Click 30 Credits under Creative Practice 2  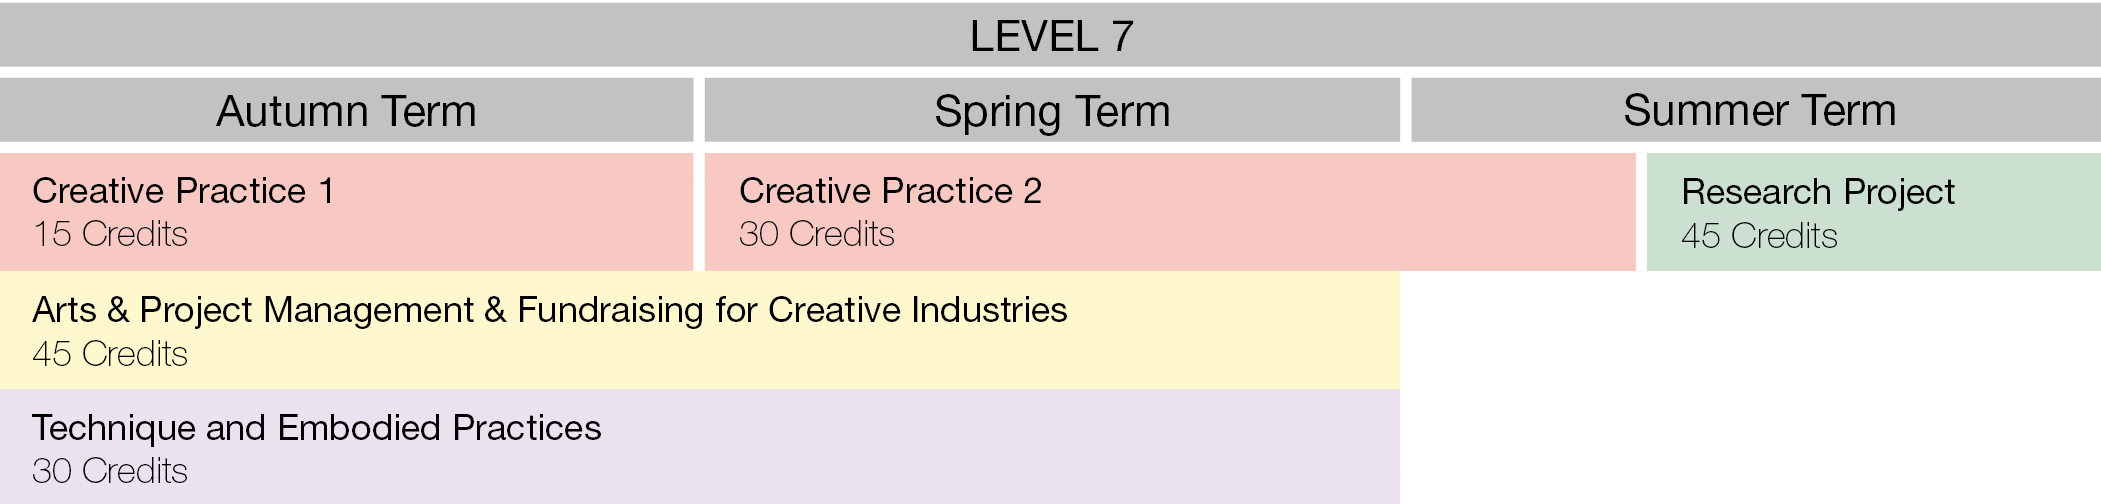816,234
